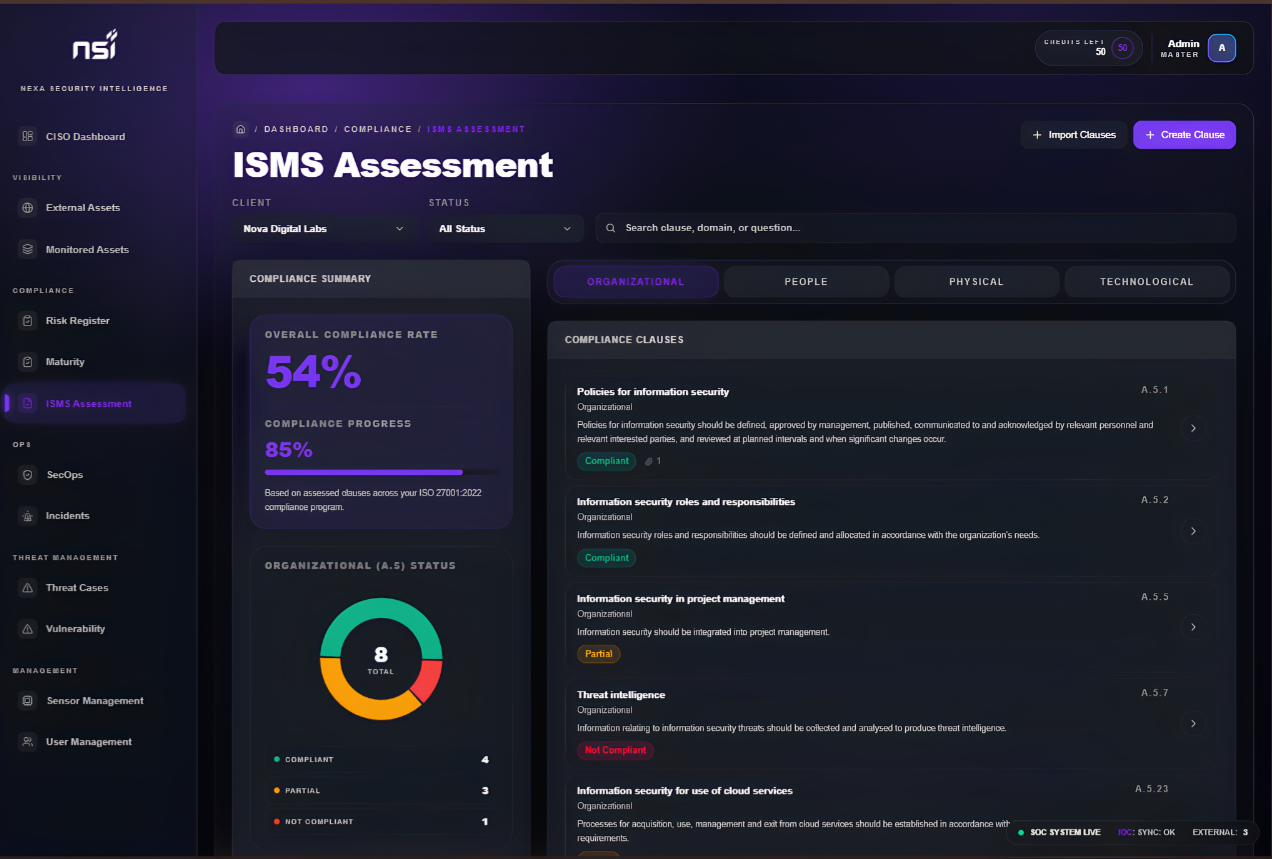Open the Status dropdown All Status

click(506, 228)
